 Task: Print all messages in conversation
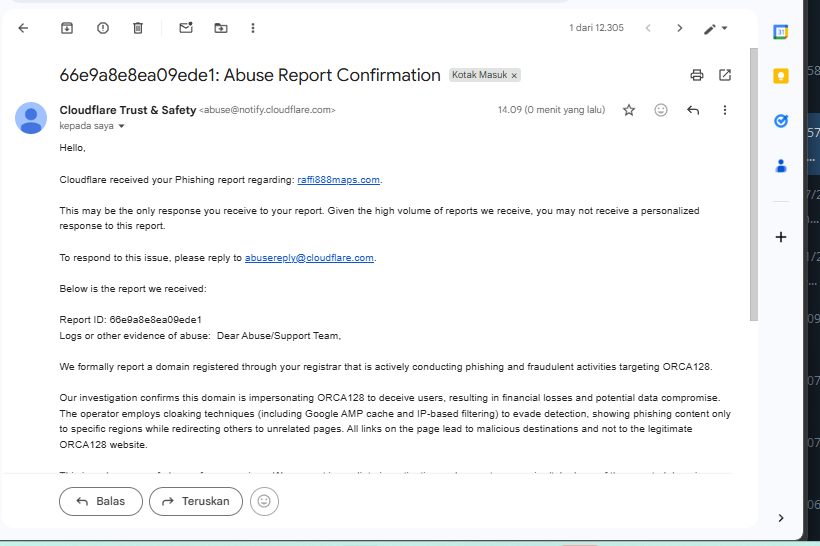tap(697, 75)
